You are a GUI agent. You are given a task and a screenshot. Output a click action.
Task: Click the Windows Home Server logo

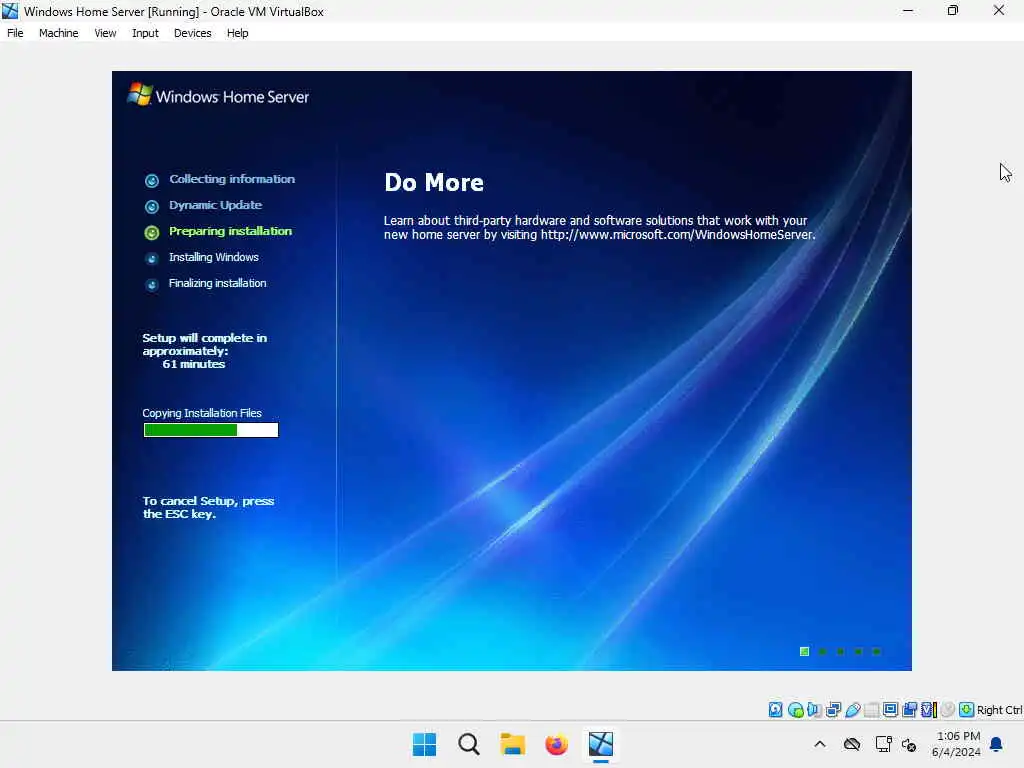(x=218, y=95)
